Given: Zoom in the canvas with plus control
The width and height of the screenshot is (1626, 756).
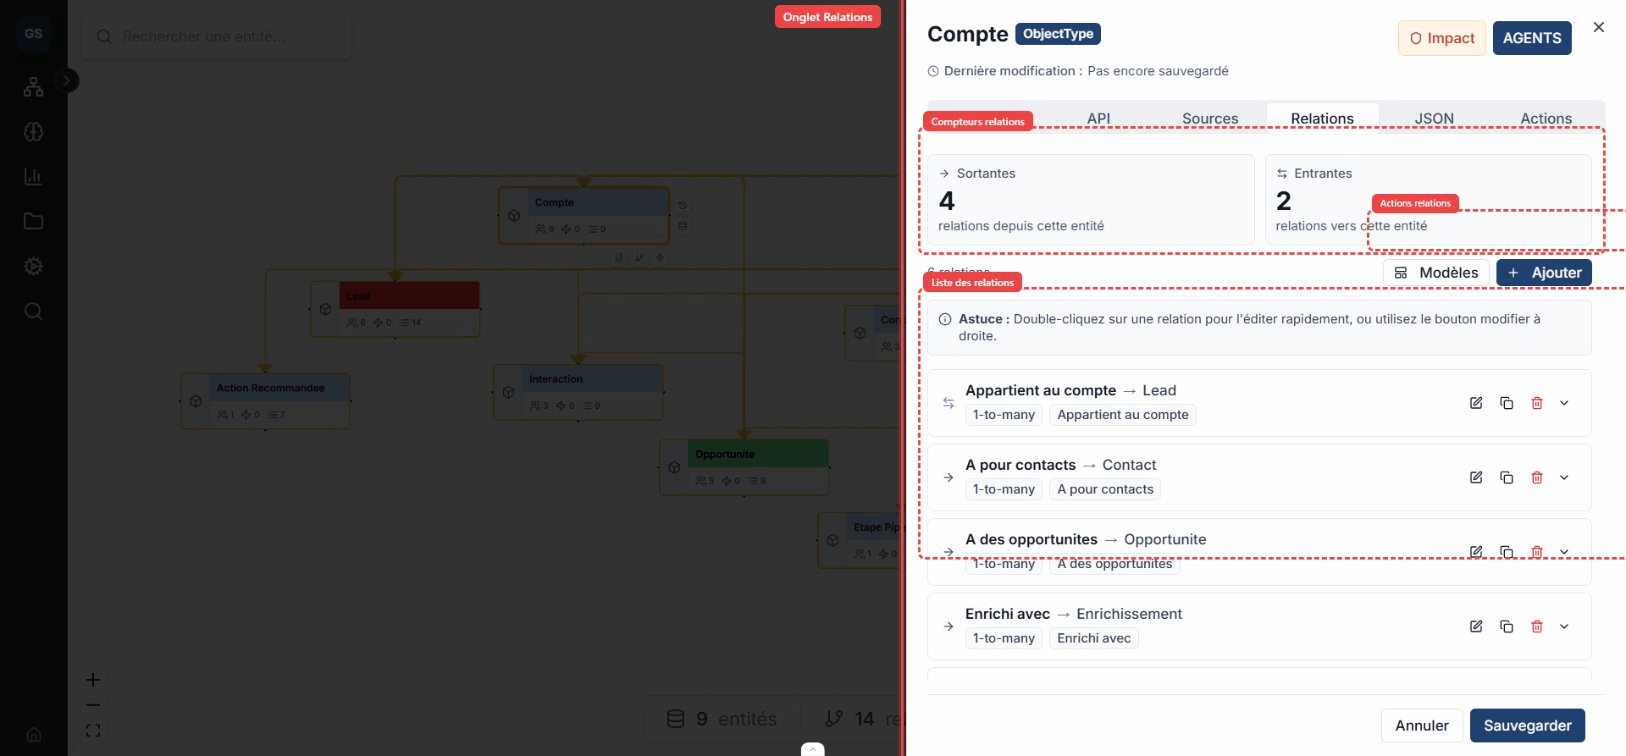Looking at the screenshot, I should coord(93,680).
